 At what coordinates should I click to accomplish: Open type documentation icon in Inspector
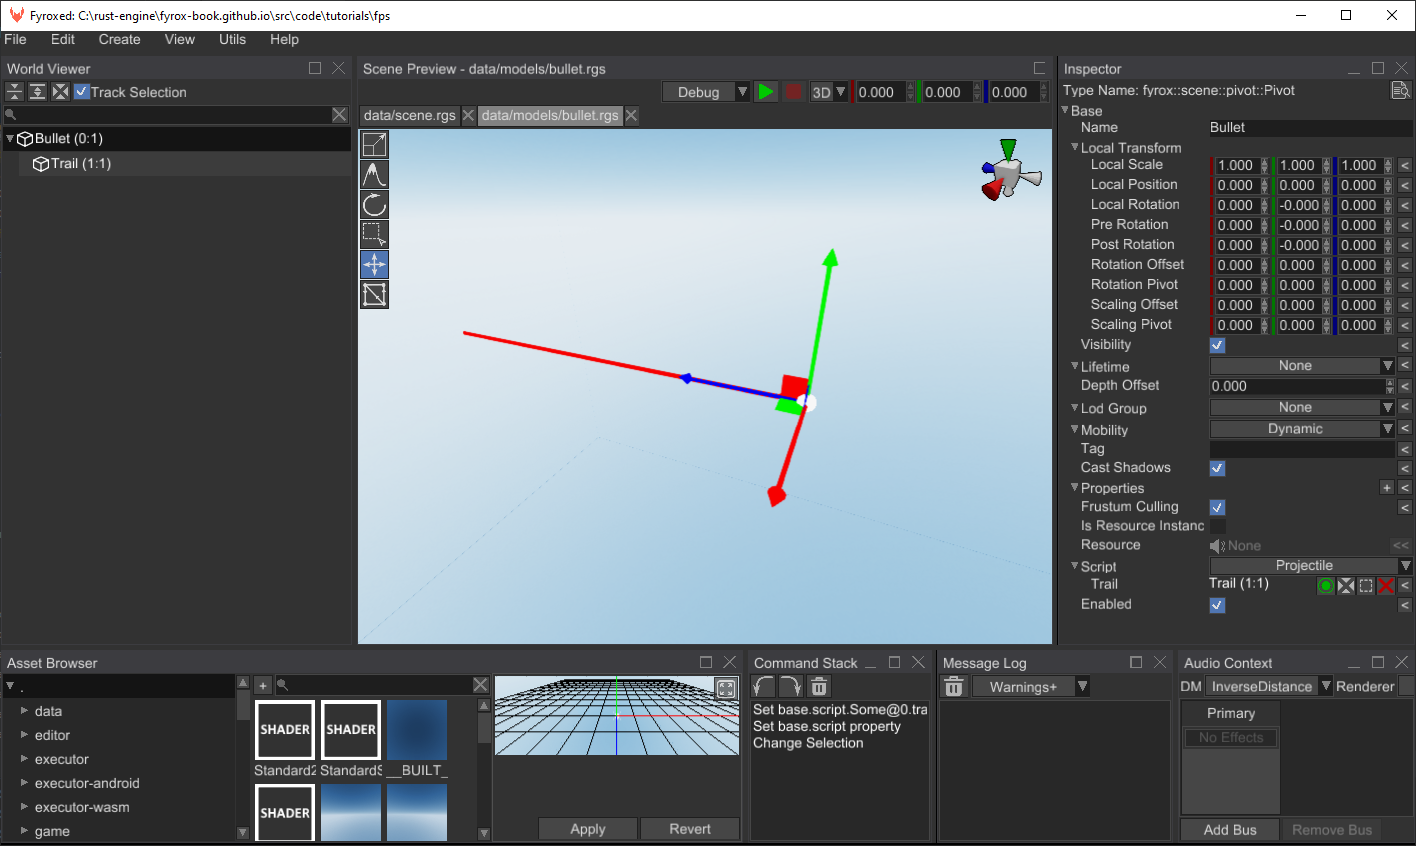[1400, 91]
